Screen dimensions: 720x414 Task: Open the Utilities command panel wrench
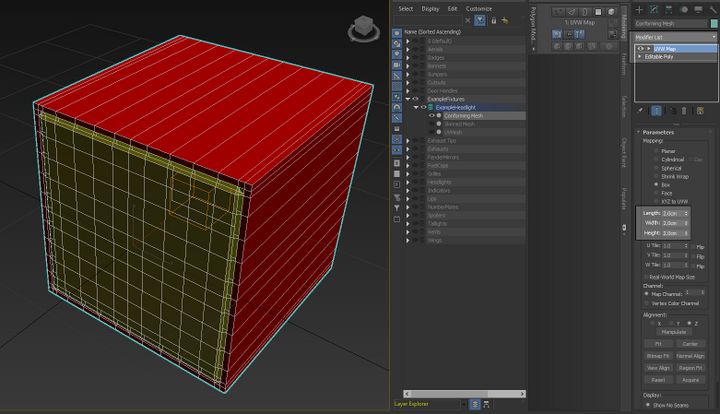[x=713, y=10]
